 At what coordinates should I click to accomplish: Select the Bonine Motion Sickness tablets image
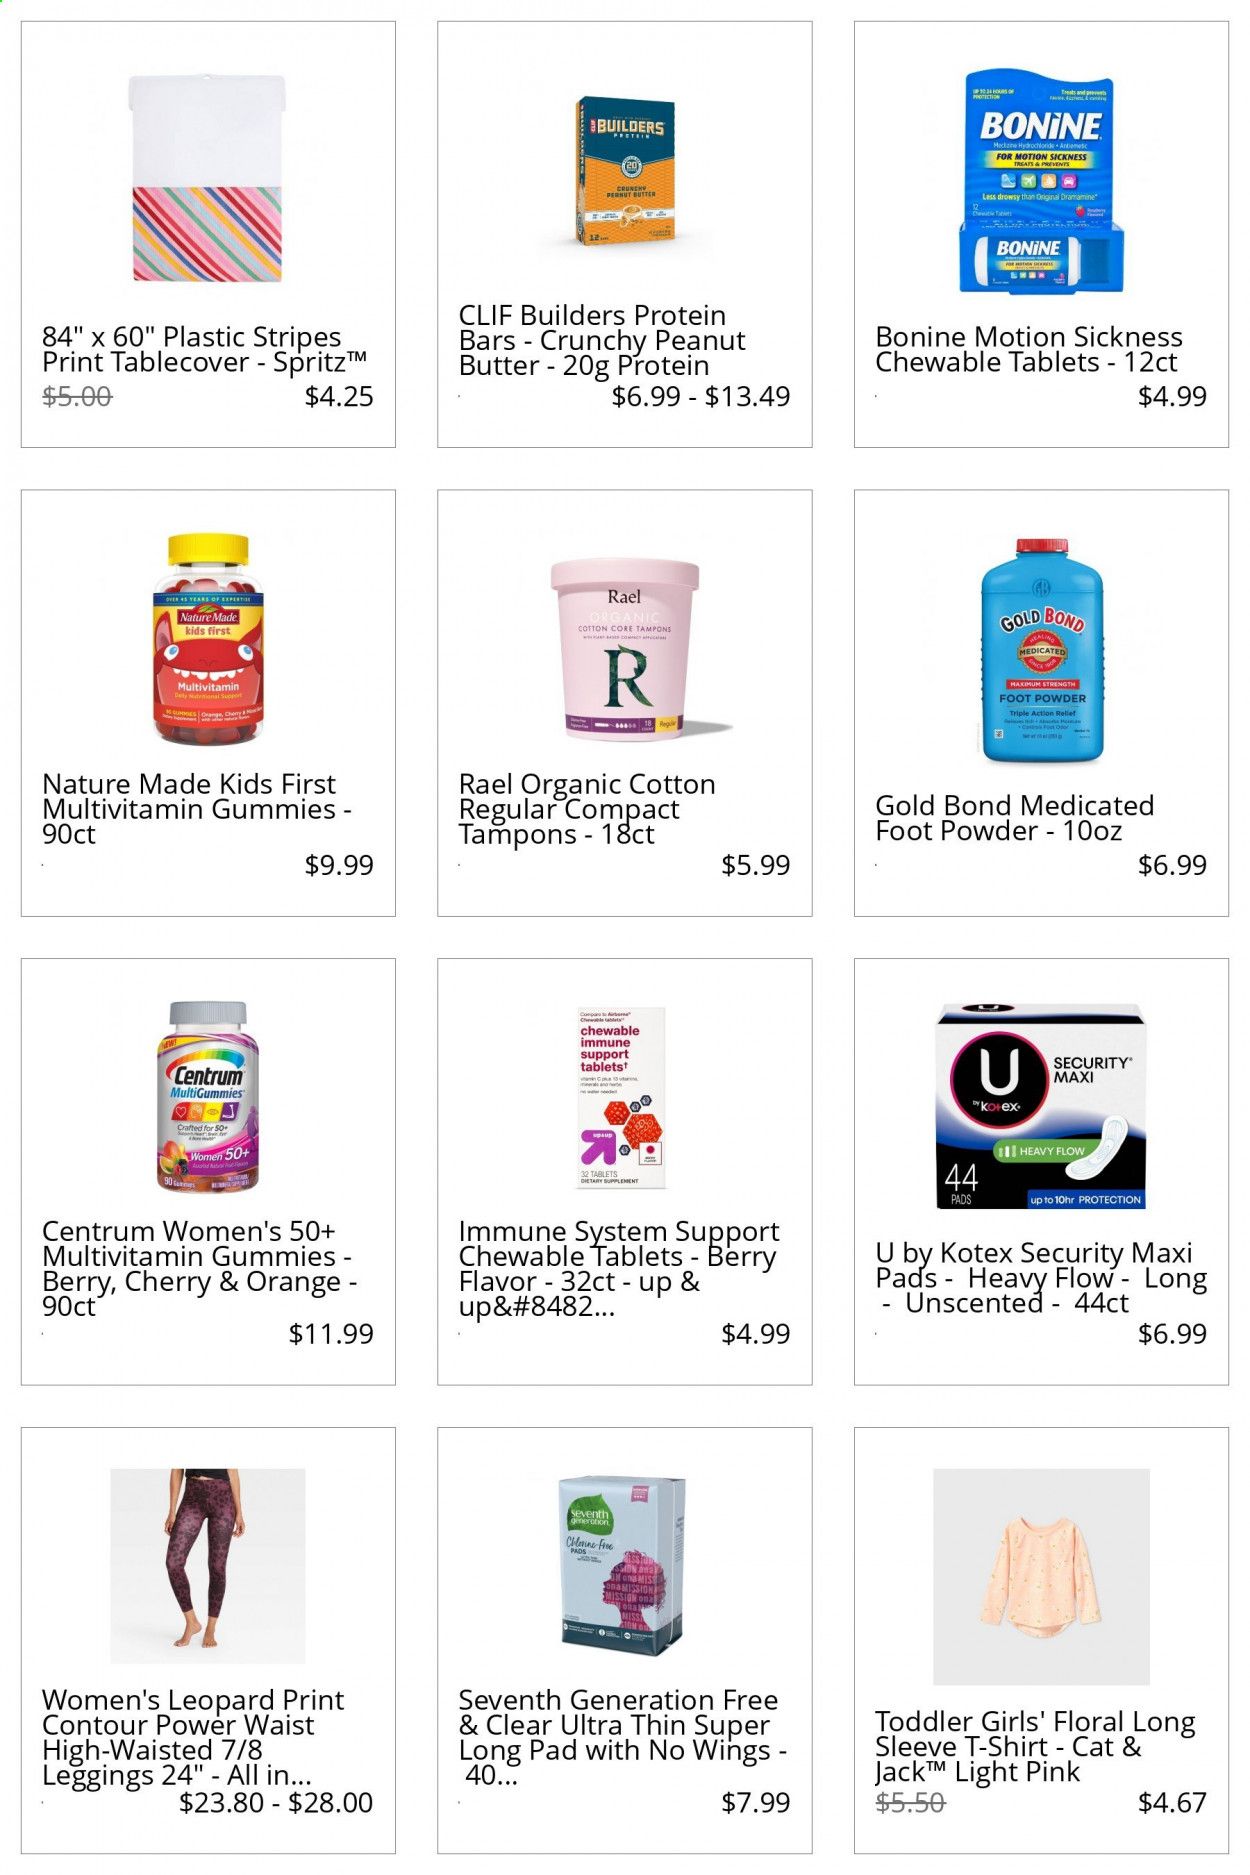click(1041, 181)
